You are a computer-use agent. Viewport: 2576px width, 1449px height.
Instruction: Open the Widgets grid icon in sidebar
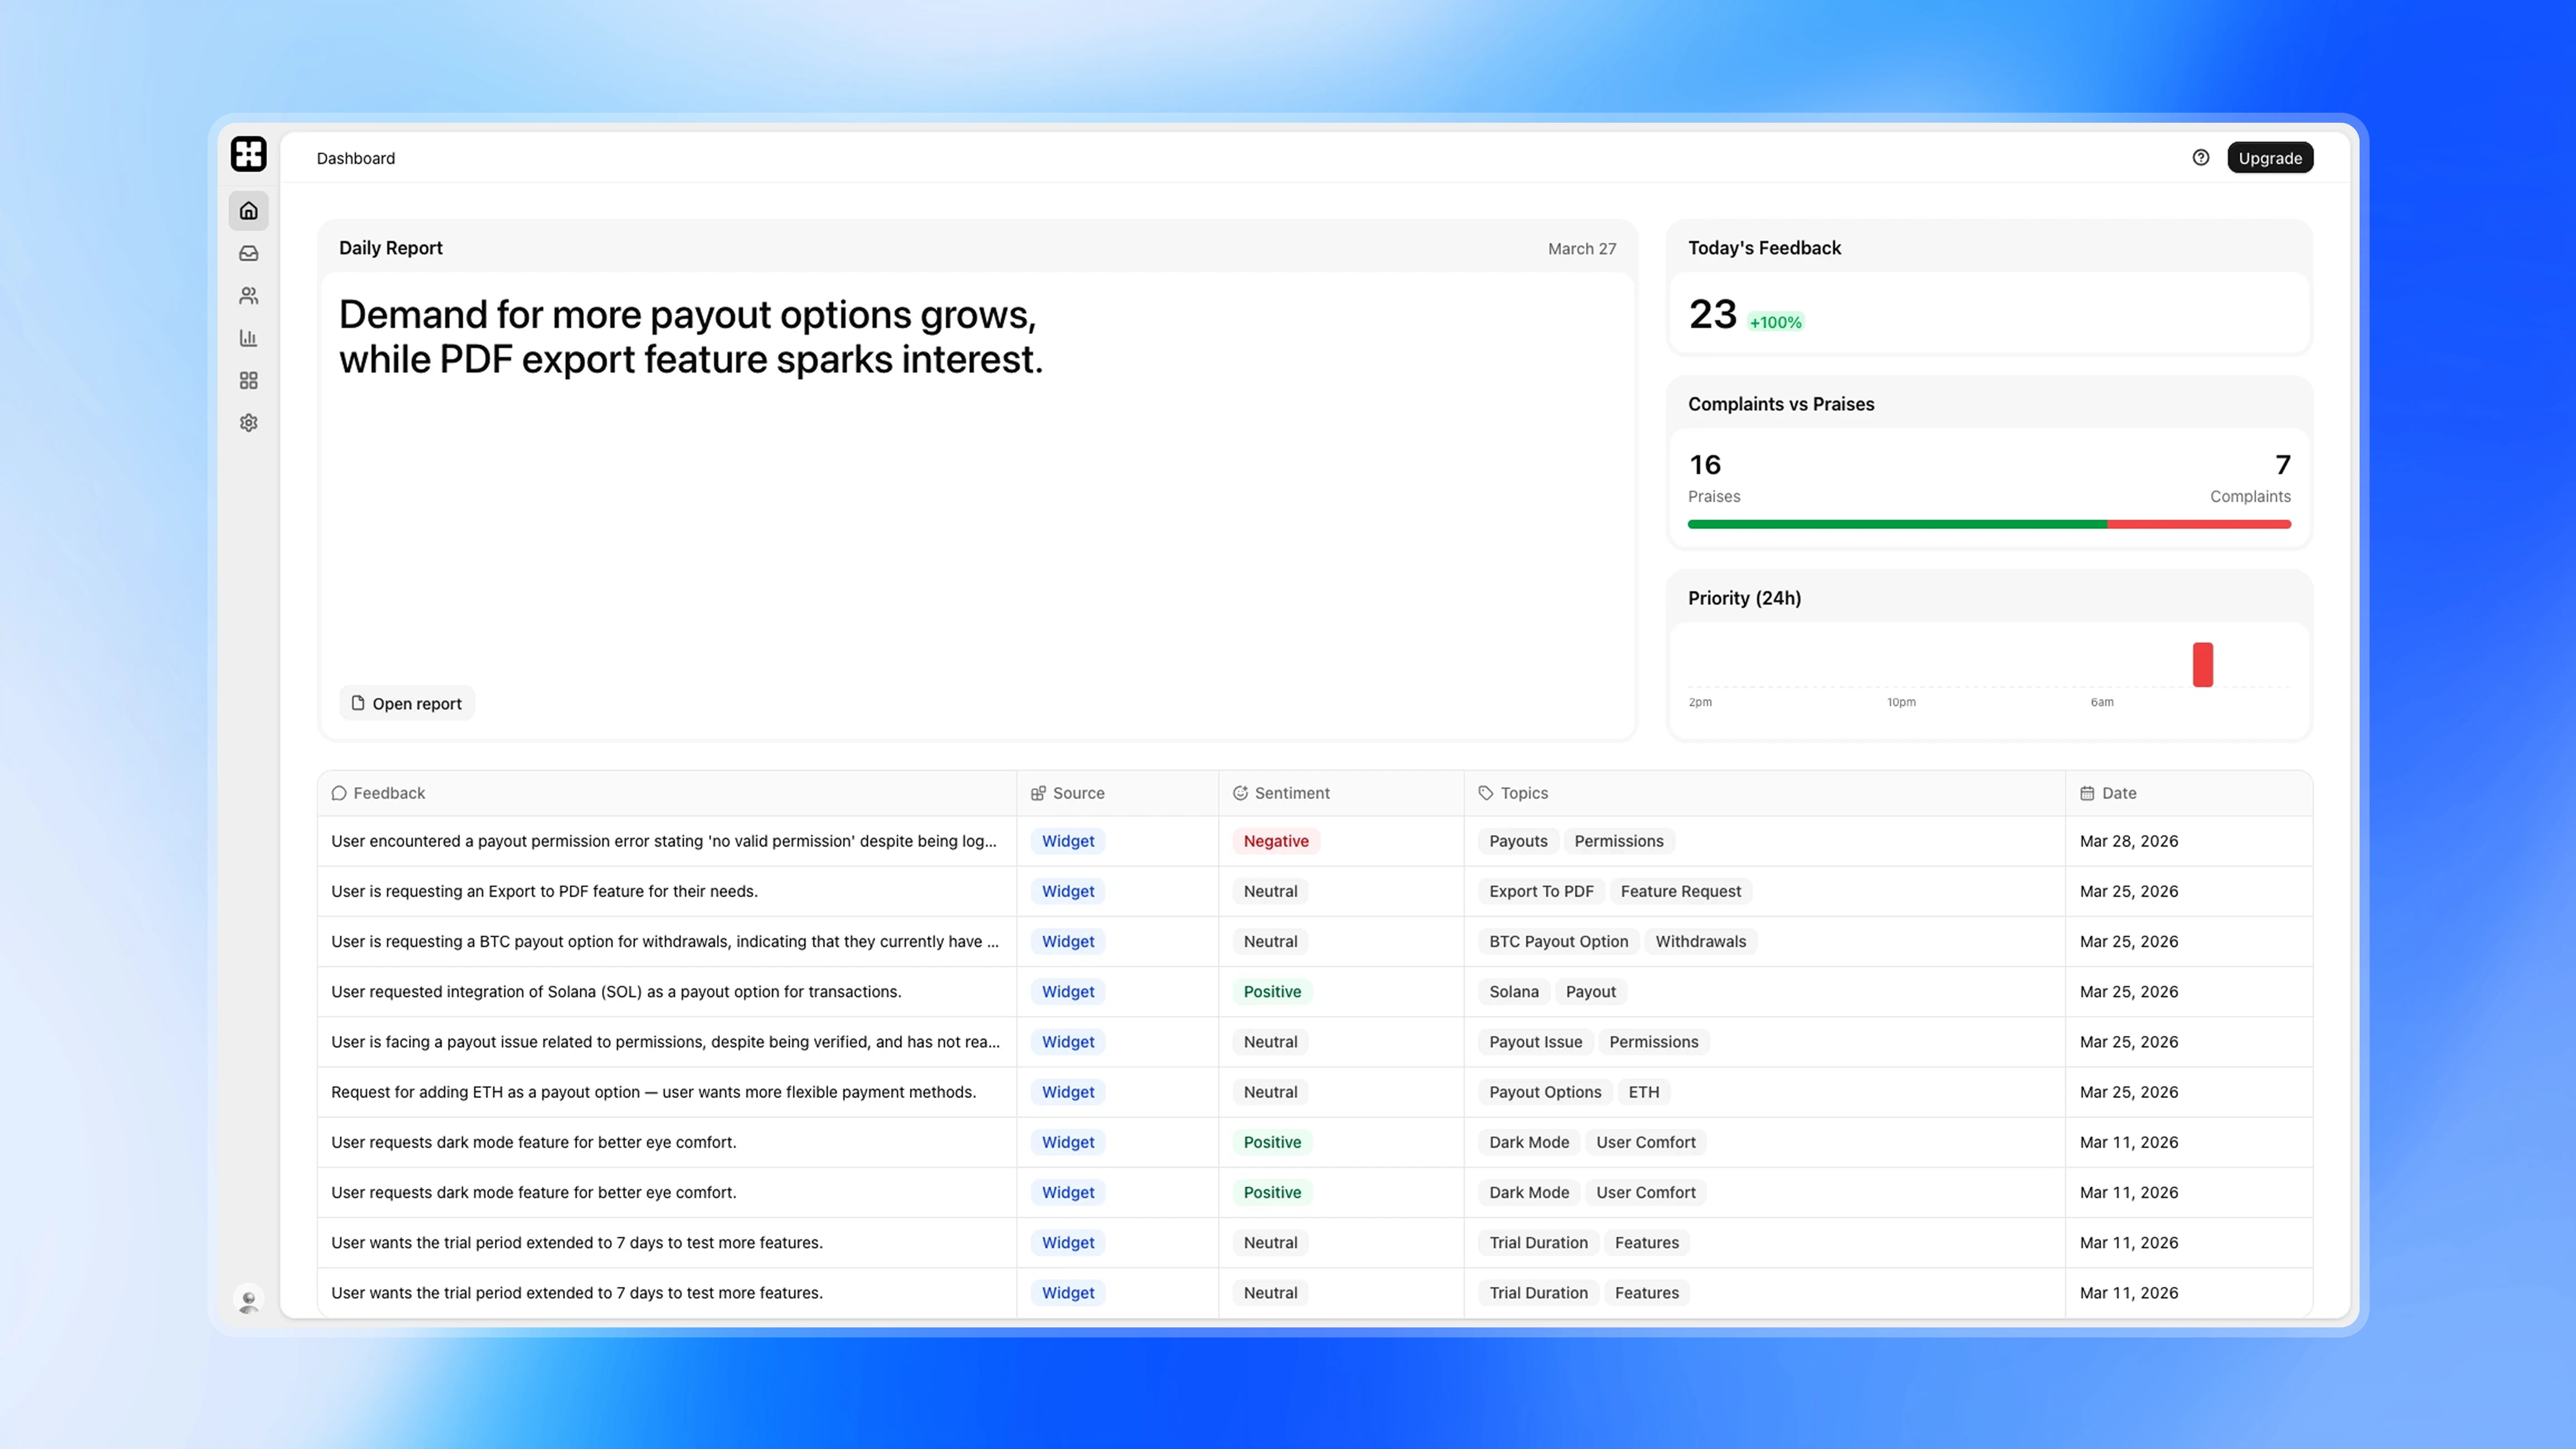(x=248, y=381)
